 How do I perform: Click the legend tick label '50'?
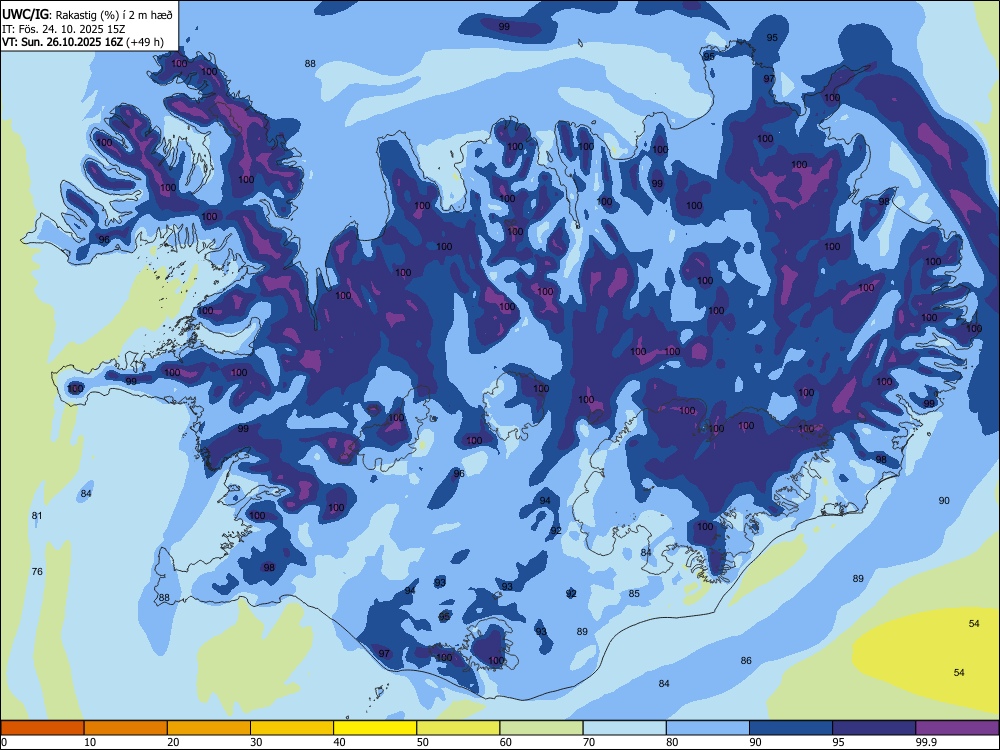coord(422,742)
